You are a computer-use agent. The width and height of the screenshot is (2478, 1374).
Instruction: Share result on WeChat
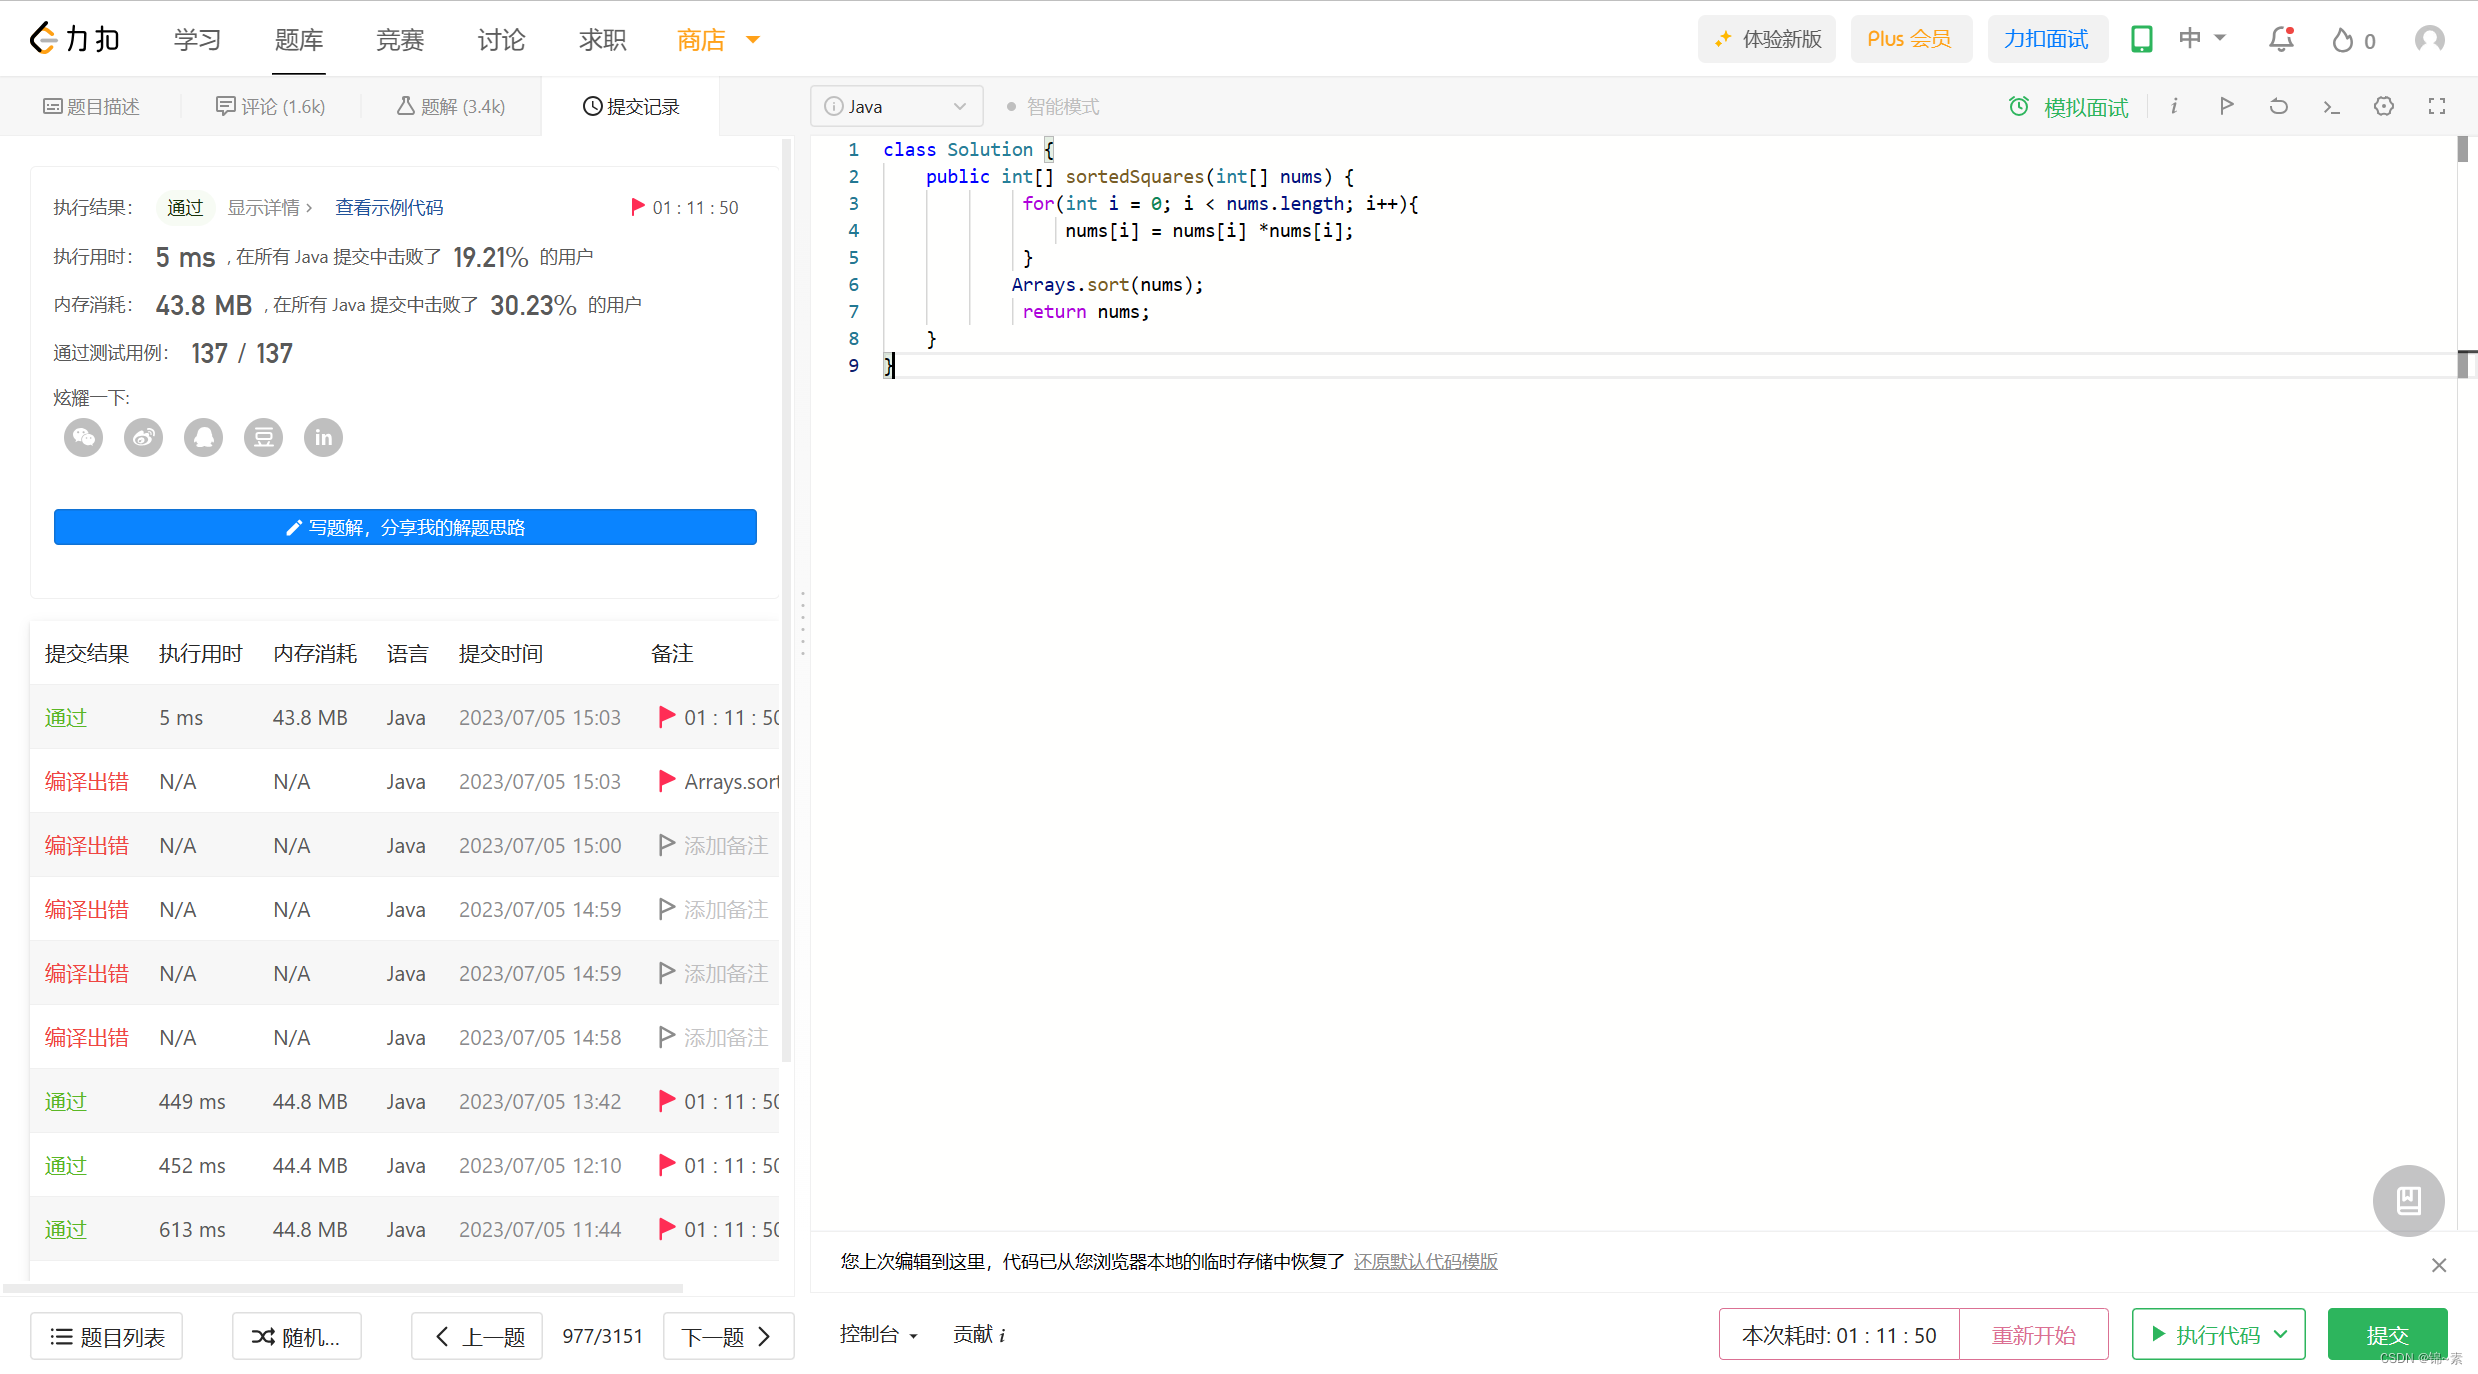[x=83, y=437]
